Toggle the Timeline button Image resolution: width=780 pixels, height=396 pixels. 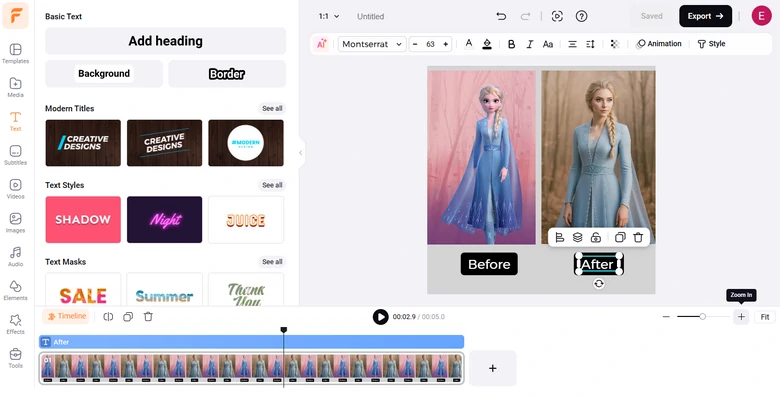click(x=66, y=316)
